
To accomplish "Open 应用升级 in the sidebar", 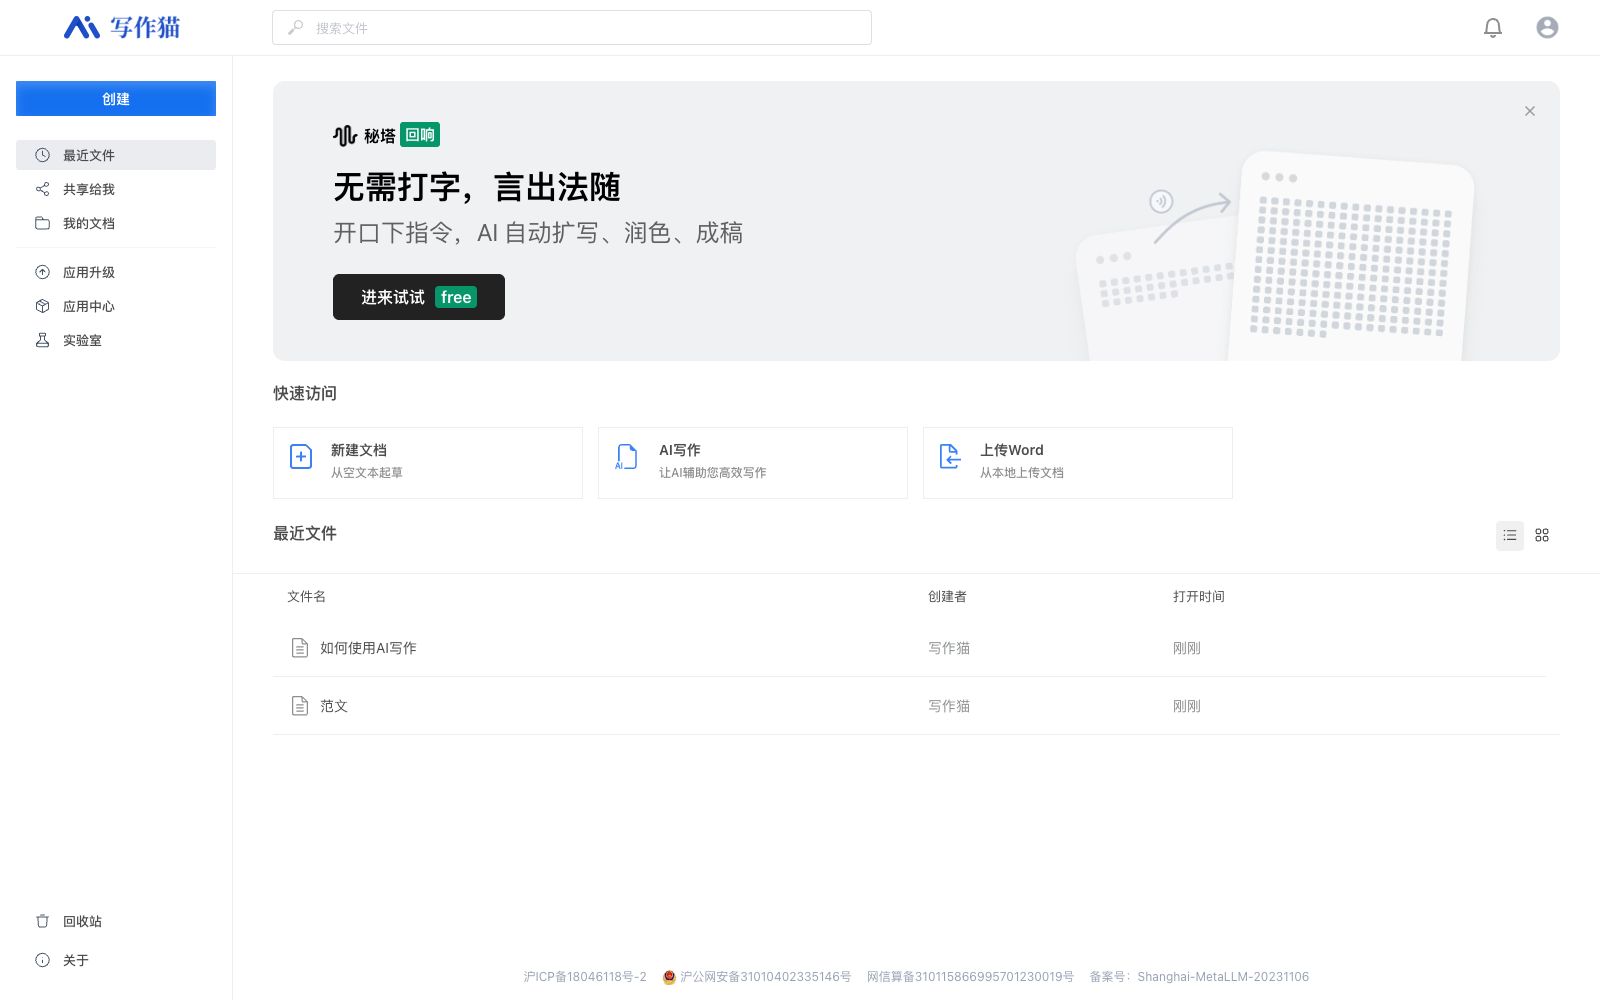I will pos(116,272).
